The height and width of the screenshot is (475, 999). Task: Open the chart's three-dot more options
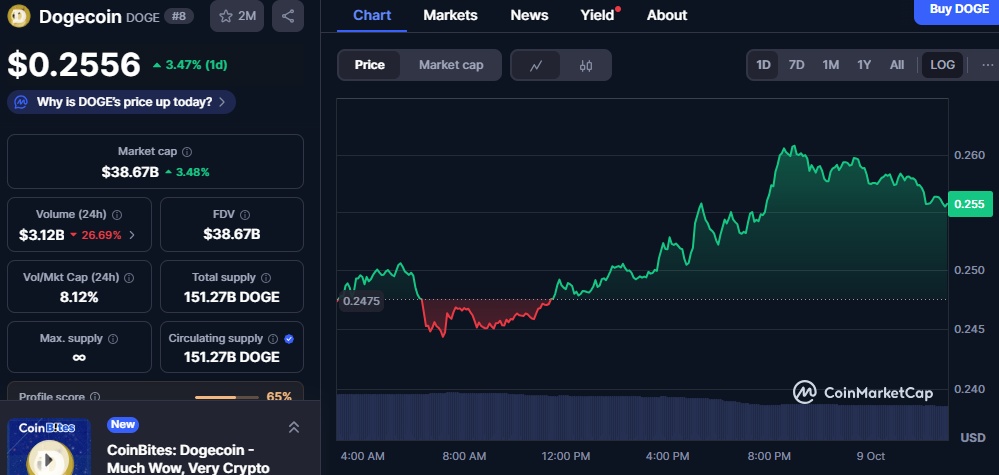pyautogui.click(x=988, y=65)
